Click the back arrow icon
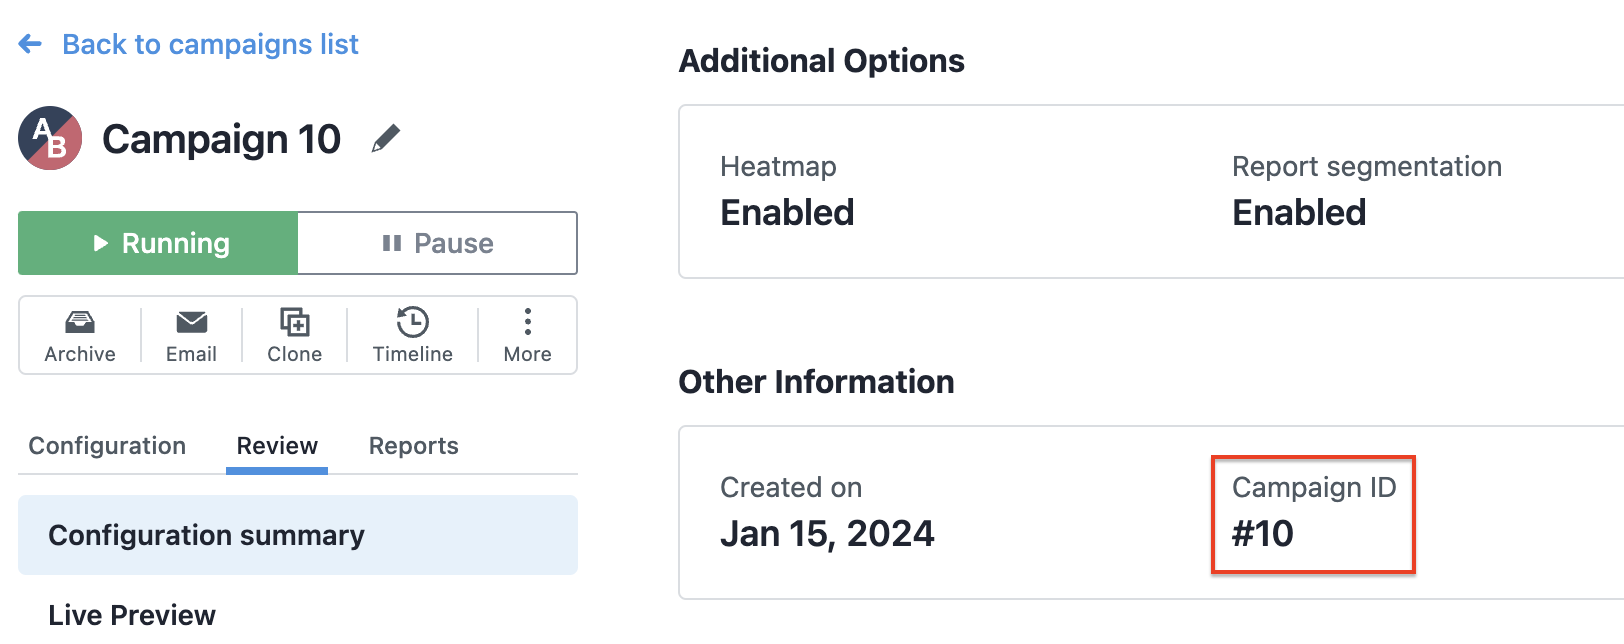This screenshot has height=644, width=1624. [30, 44]
